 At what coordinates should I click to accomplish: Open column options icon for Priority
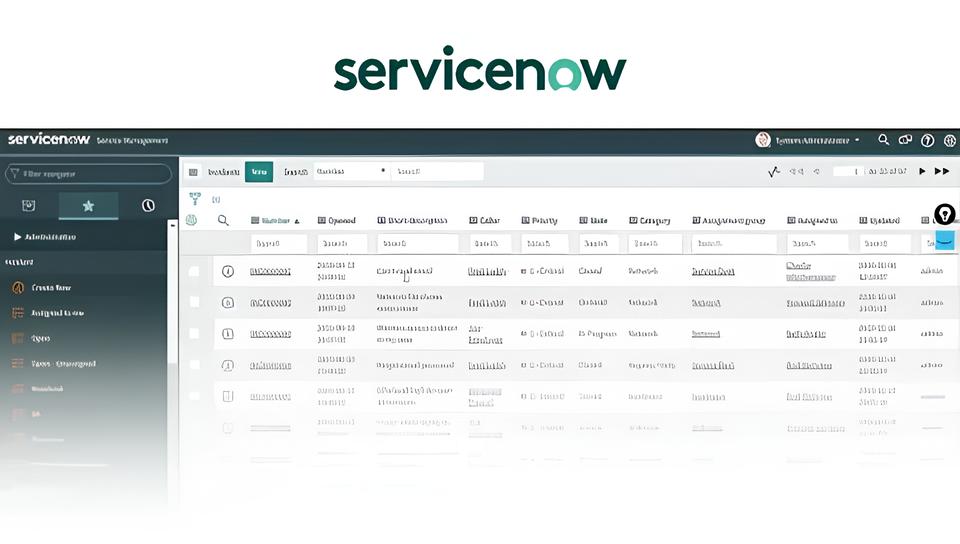(525, 220)
